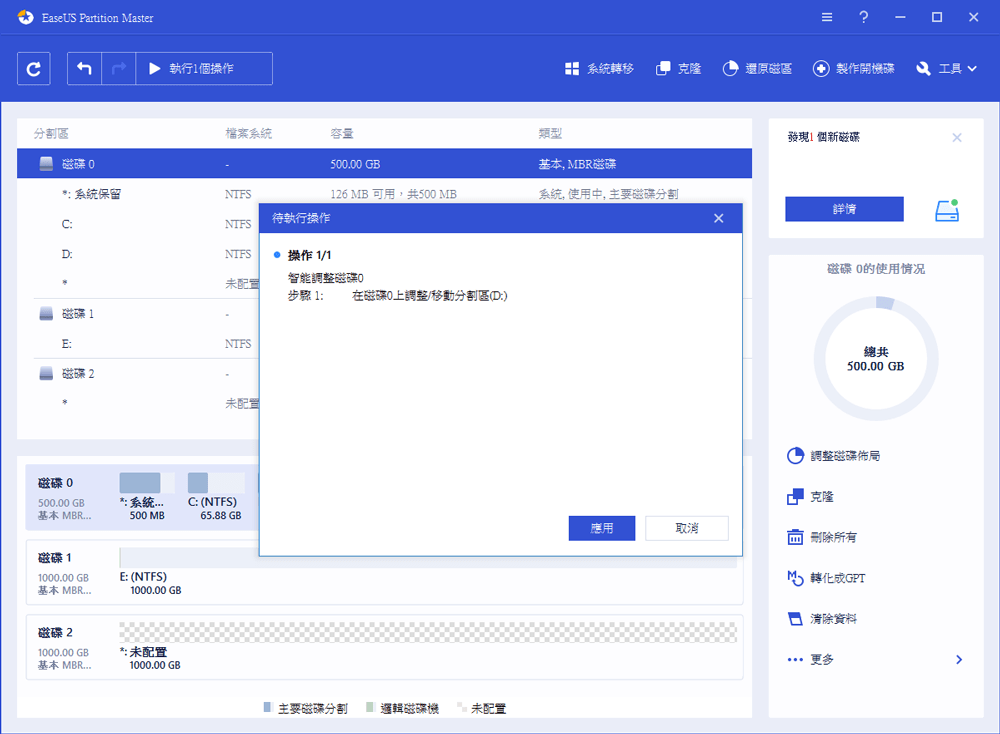Select the D: partition row

(x=138, y=254)
